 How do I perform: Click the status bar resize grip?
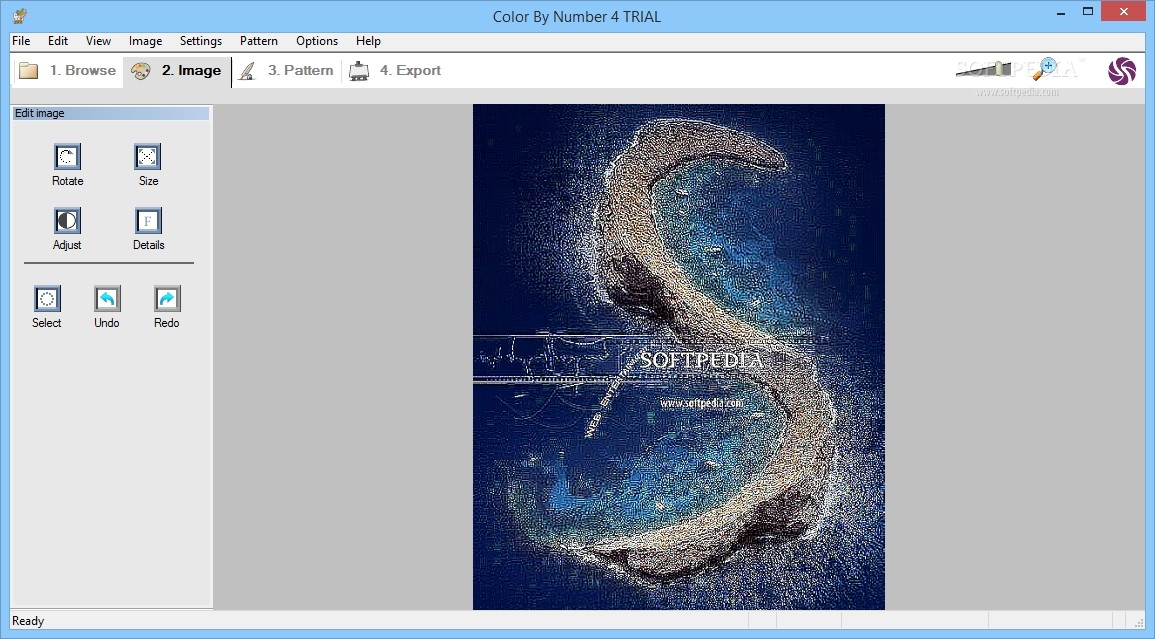(1138, 622)
